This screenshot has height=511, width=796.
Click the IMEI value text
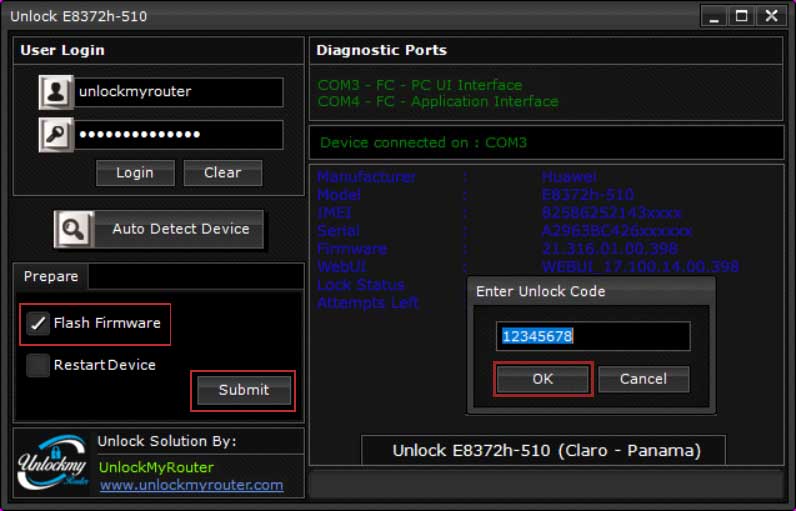(x=611, y=213)
